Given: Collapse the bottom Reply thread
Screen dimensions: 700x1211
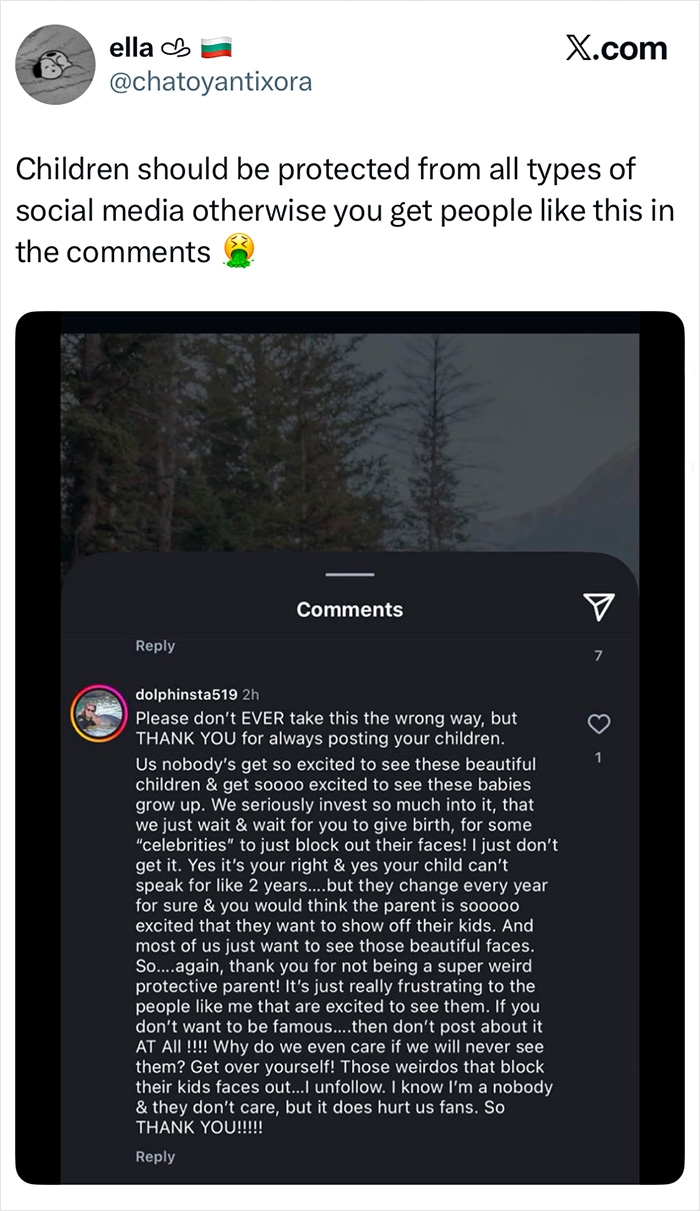Looking at the screenshot, I should [156, 1156].
